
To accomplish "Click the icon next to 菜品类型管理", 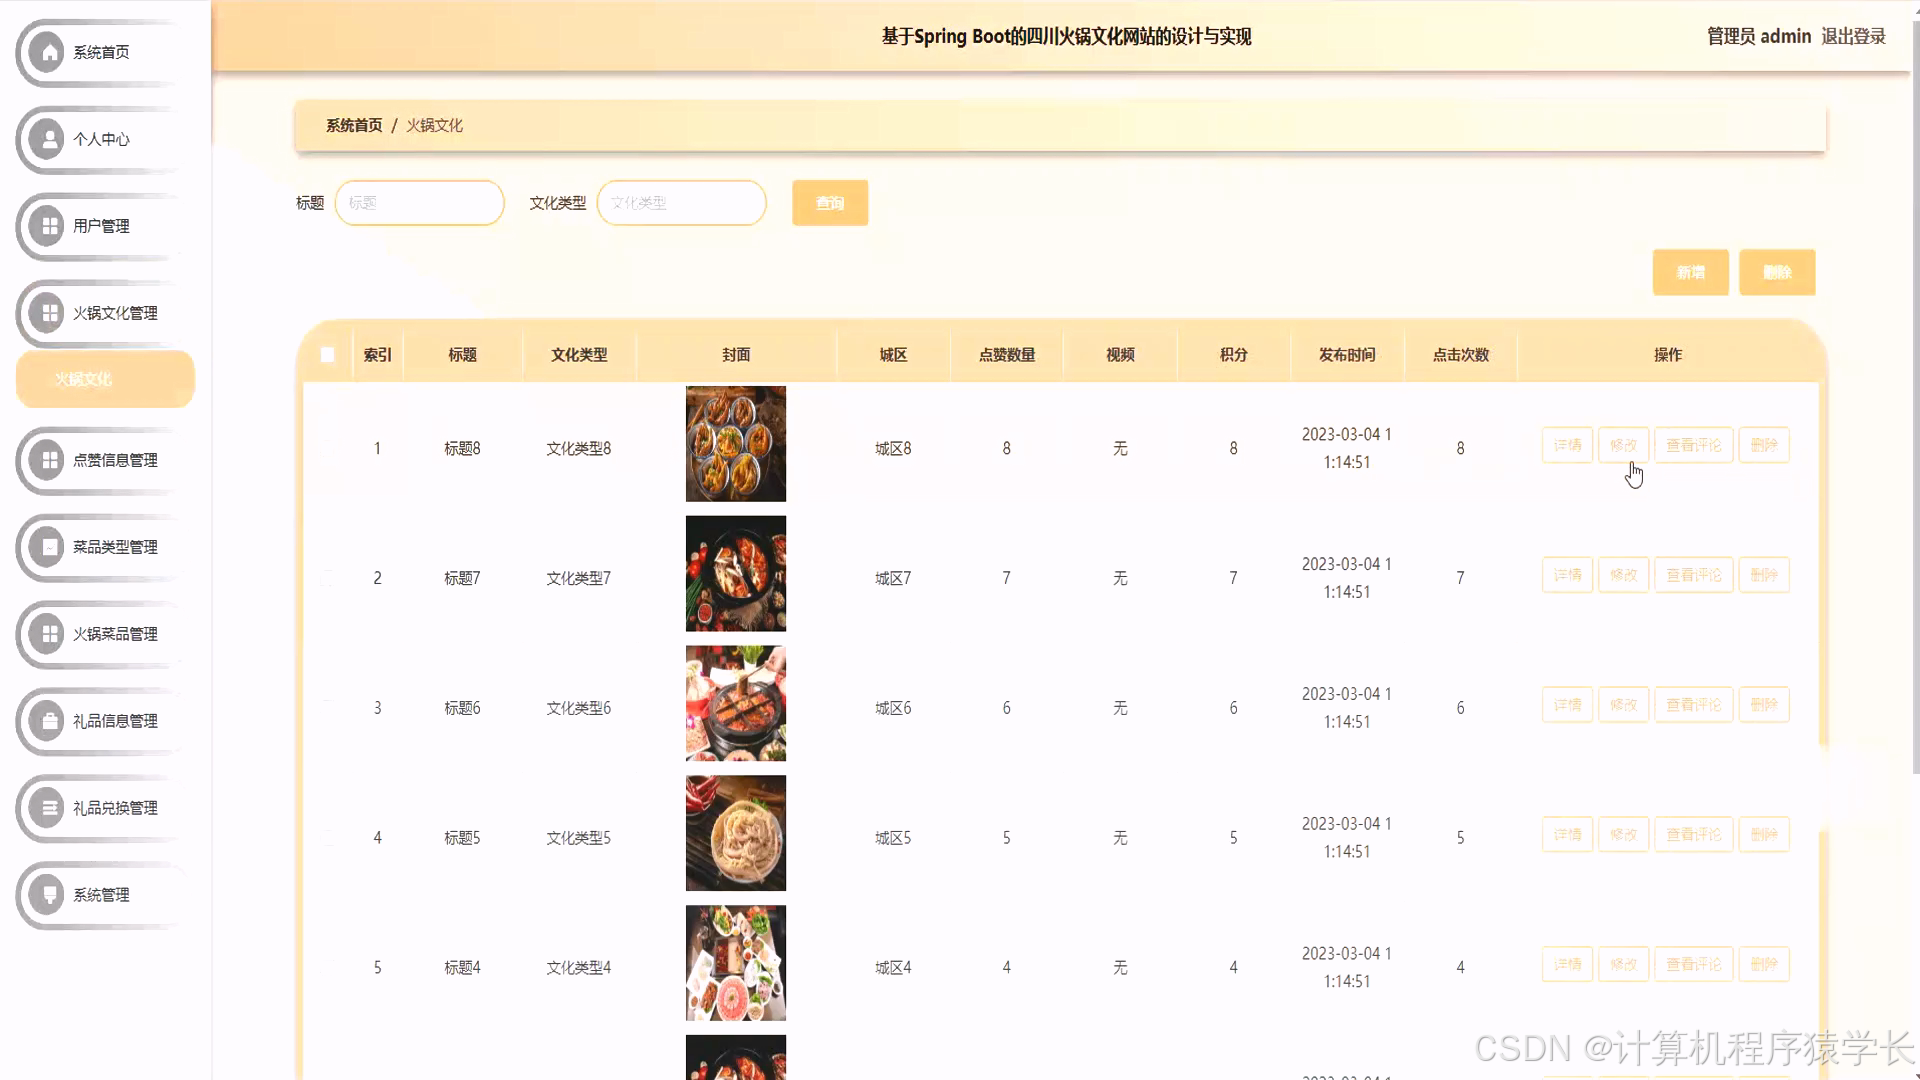I will tap(48, 547).
